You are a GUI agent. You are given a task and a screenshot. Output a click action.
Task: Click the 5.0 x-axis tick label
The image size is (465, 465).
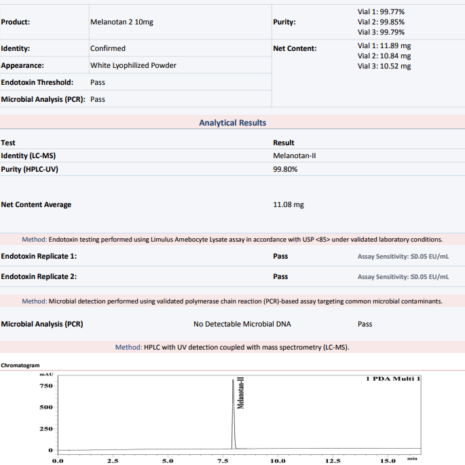pyautogui.click(x=168, y=461)
